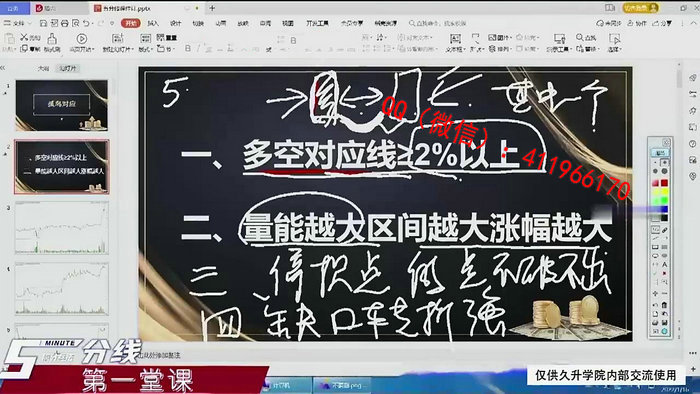The image size is (700, 394).
Task: Click the topmost icon in right sidebar
Action: click(692, 78)
